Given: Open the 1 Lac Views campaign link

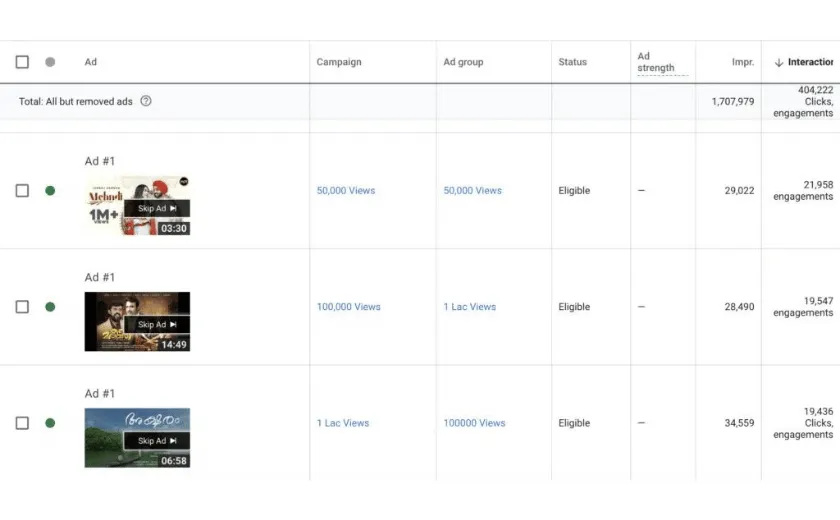Looking at the screenshot, I should pyautogui.click(x=343, y=423).
